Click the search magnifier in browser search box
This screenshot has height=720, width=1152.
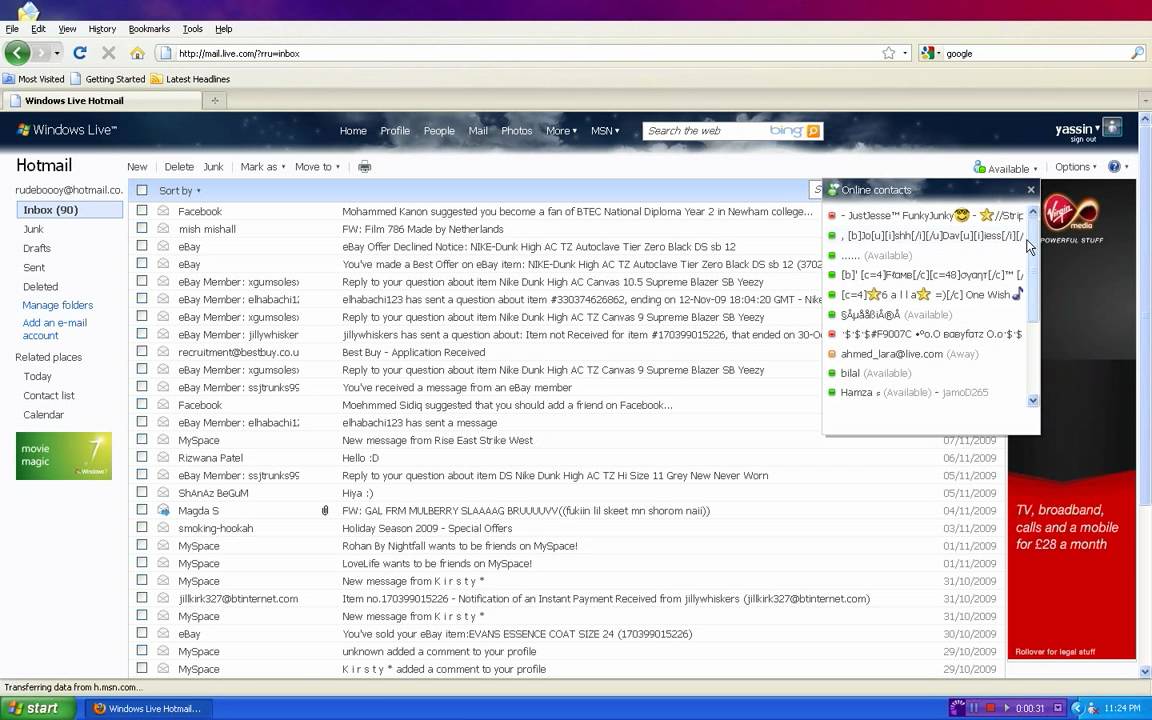pos(1137,53)
